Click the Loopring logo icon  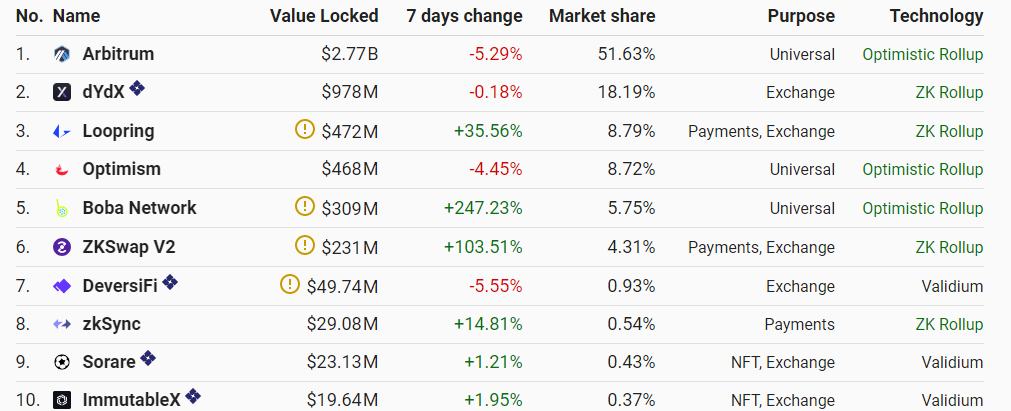pyautogui.click(x=62, y=131)
